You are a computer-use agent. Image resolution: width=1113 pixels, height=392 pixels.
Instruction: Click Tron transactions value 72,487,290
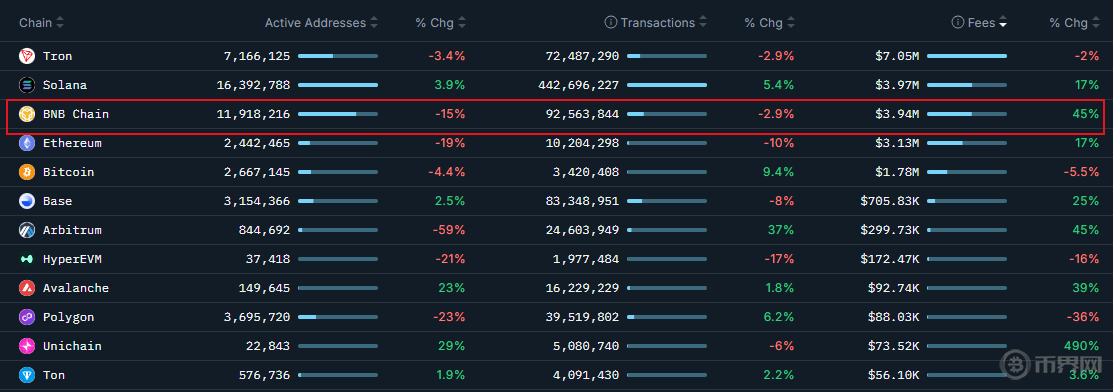point(582,56)
